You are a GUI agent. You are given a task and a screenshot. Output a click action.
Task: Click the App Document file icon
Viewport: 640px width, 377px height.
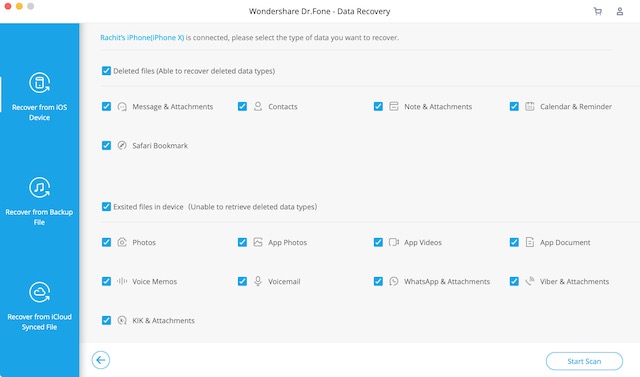(x=530, y=242)
